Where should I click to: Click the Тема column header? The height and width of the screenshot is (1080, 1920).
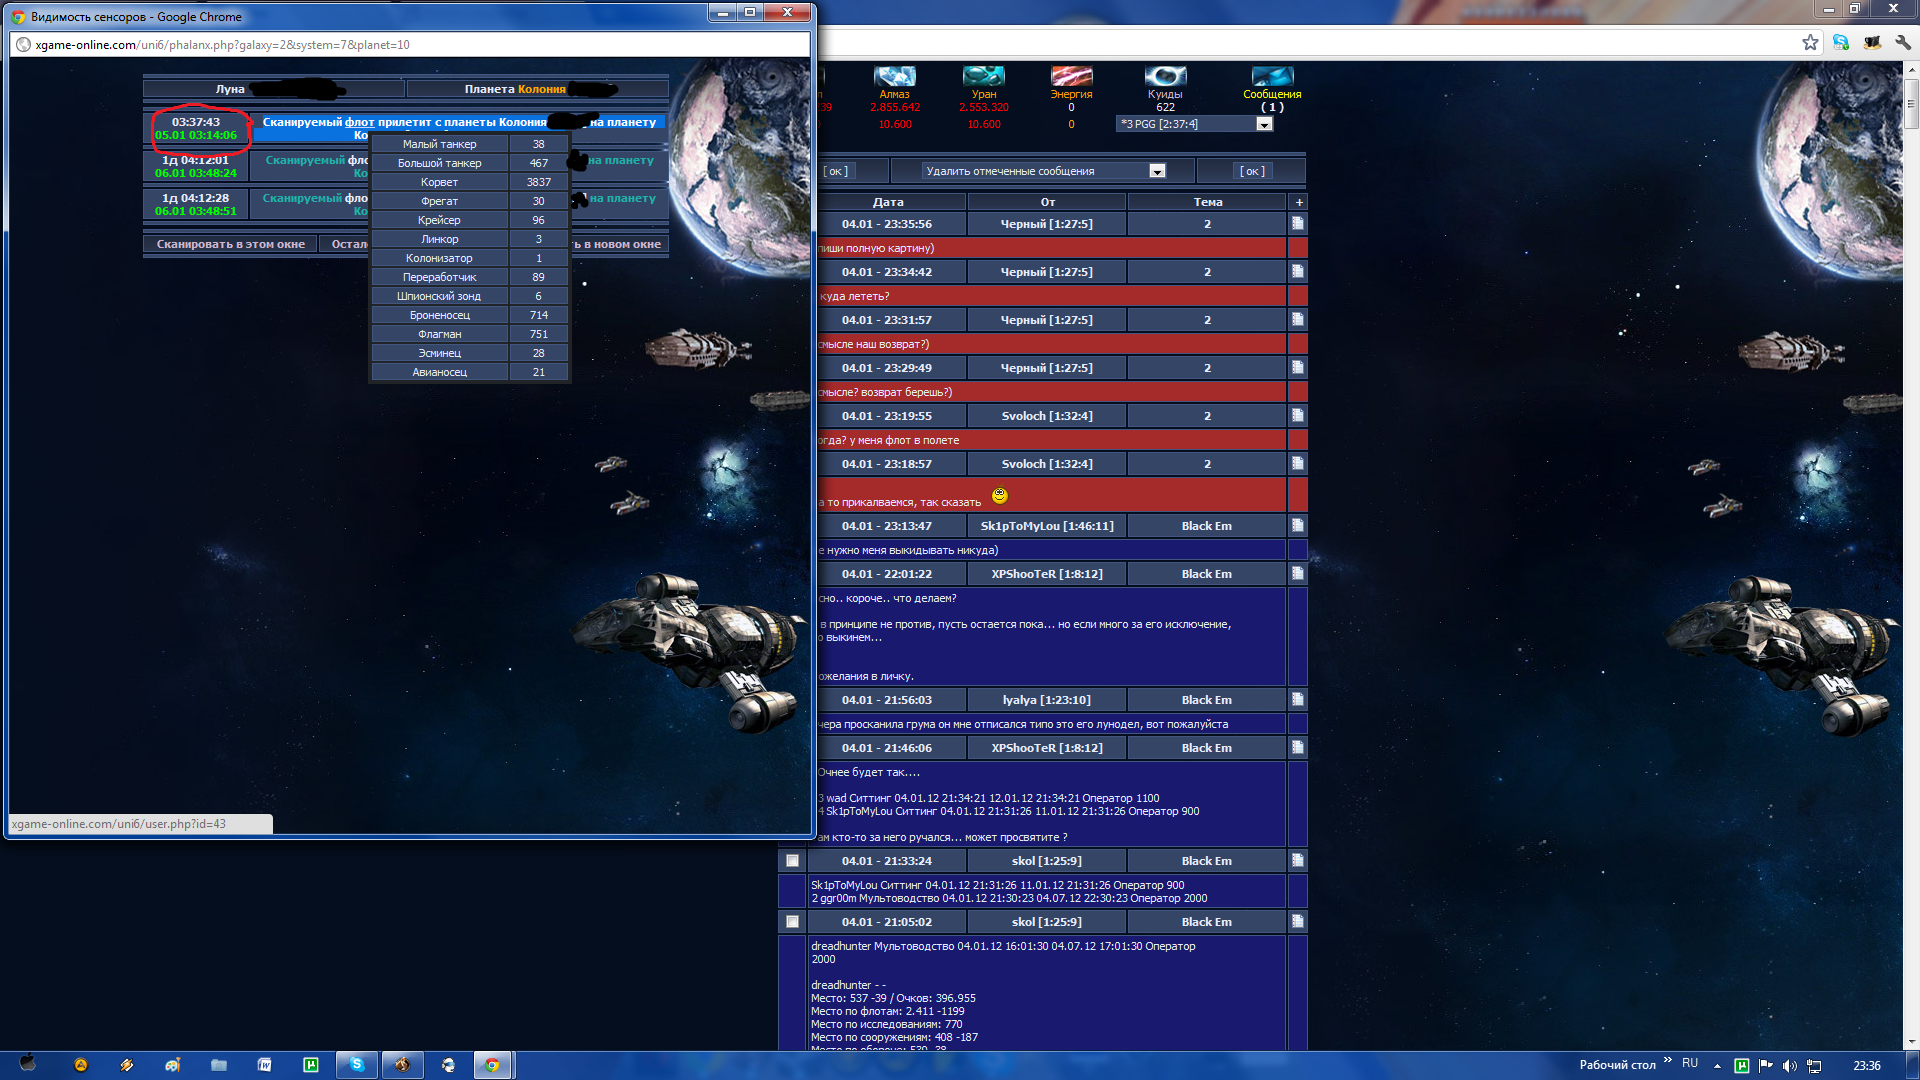[1207, 202]
